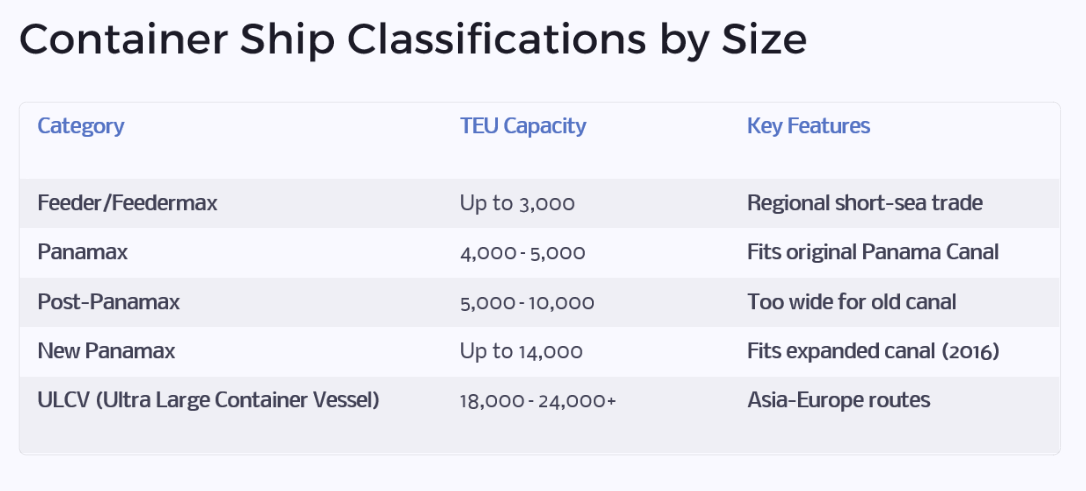Click the 'Regional short-sea trade' cell
The image size is (1086, 491).
click(x=864, y=203)
